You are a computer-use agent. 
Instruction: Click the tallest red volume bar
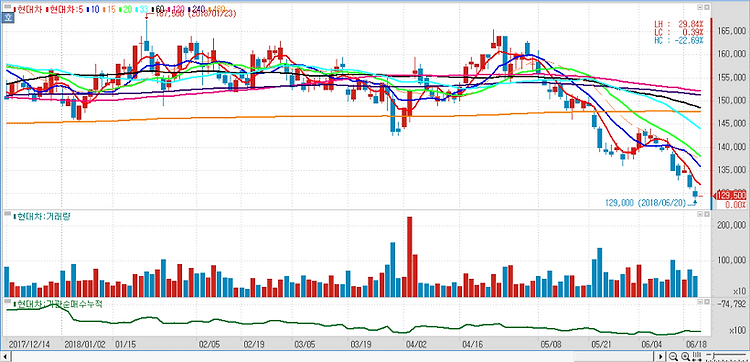click(x=409, y=257)
